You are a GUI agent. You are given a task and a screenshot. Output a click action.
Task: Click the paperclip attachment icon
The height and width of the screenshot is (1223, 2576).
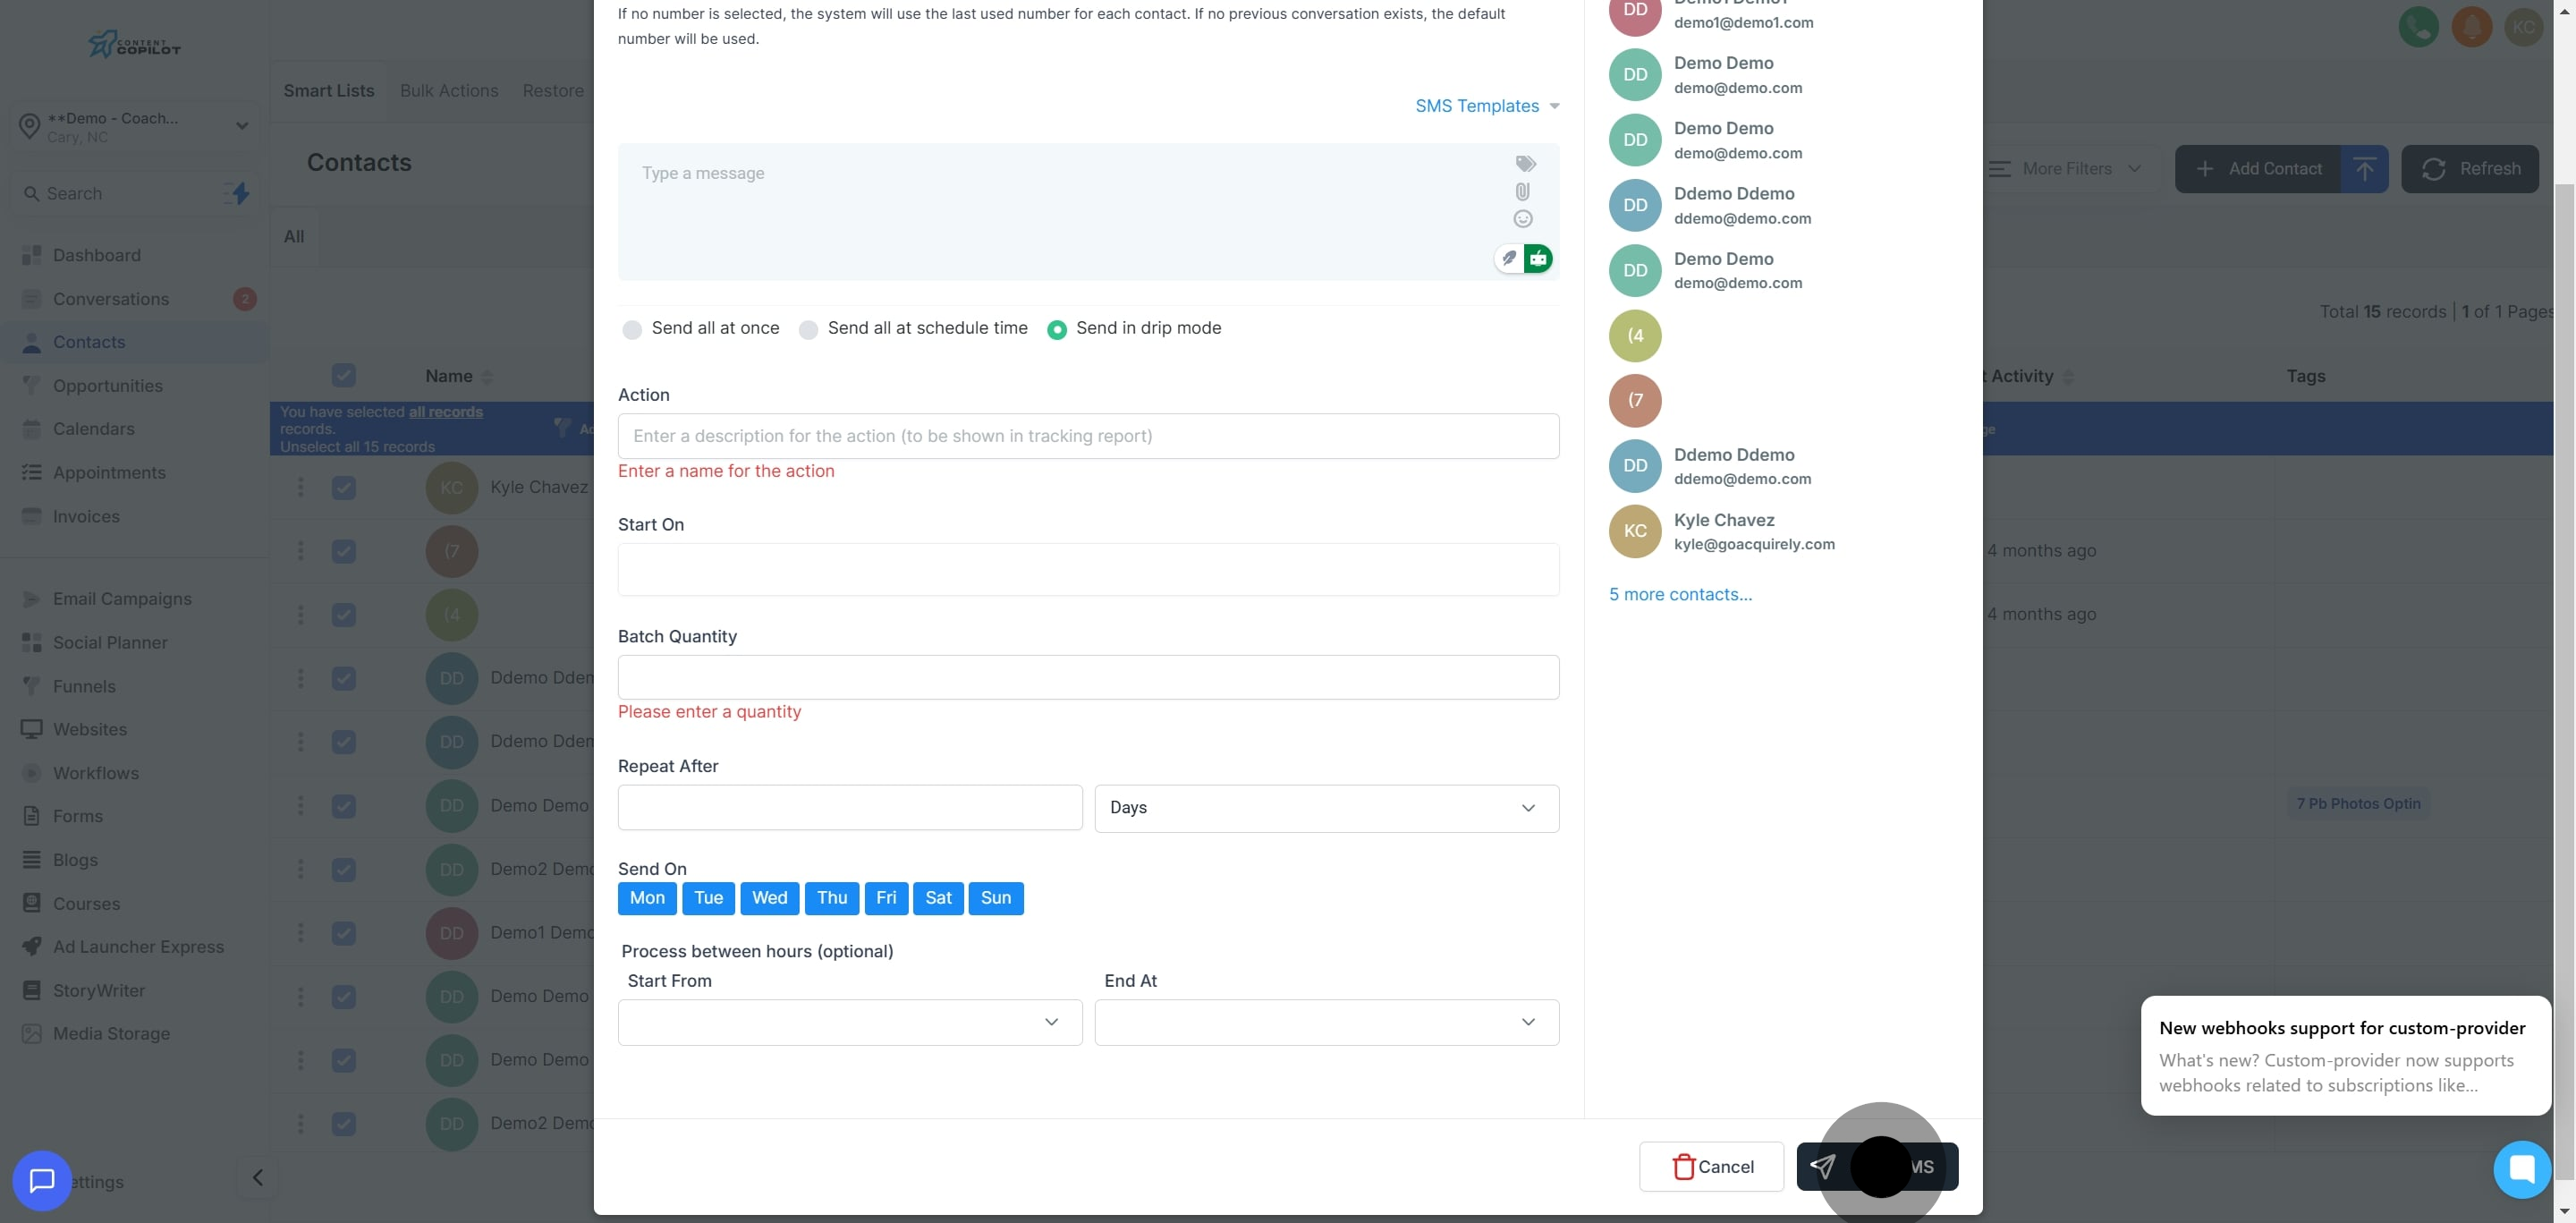pyautogui.click(x=1522, y=191)
